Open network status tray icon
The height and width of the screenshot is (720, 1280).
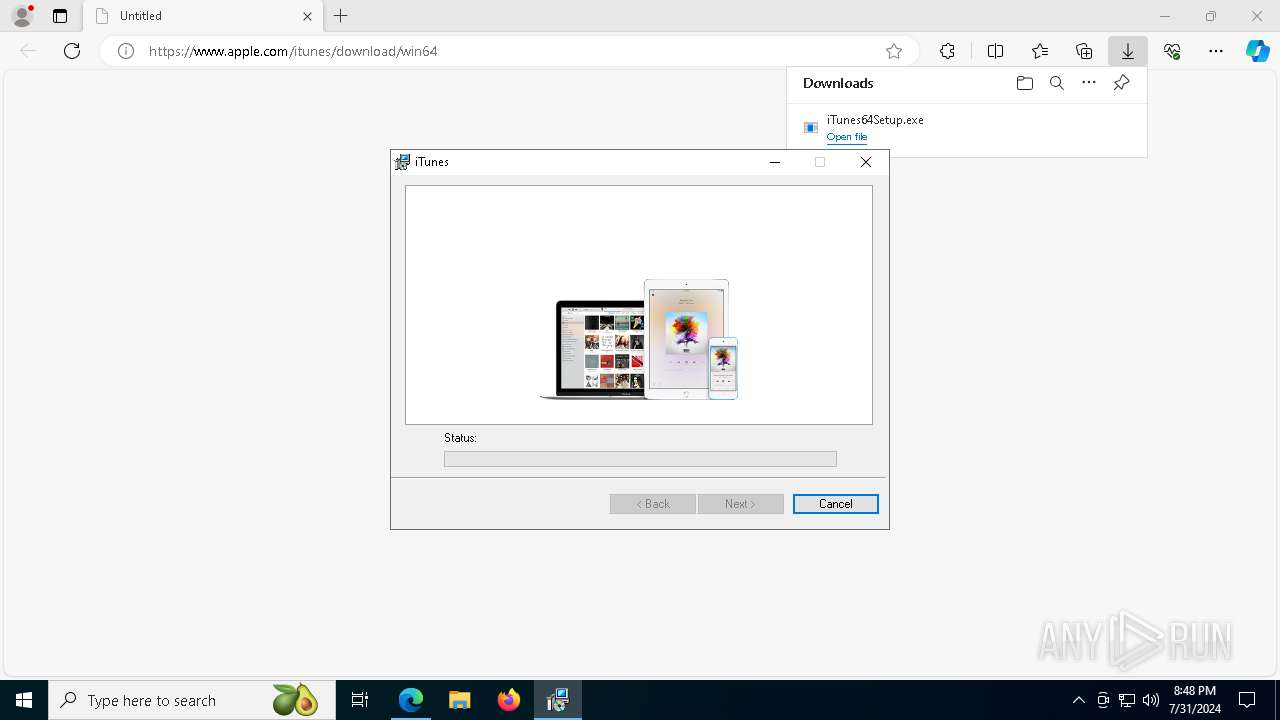click(1127, 700)
